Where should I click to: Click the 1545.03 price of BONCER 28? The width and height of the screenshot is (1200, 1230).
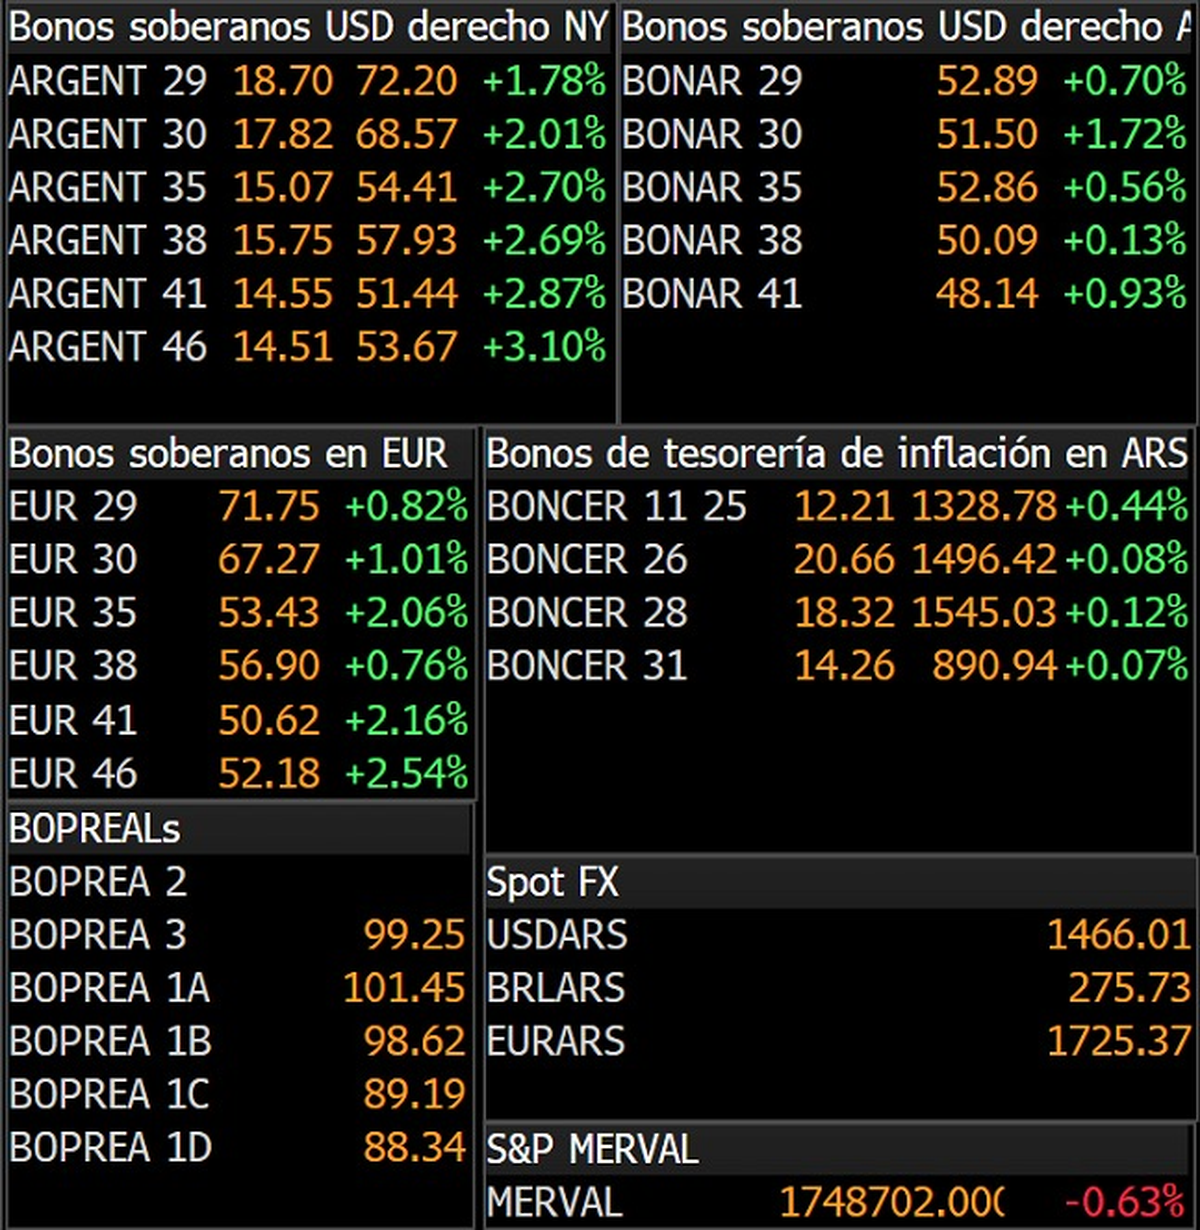(x=984, y=612)
